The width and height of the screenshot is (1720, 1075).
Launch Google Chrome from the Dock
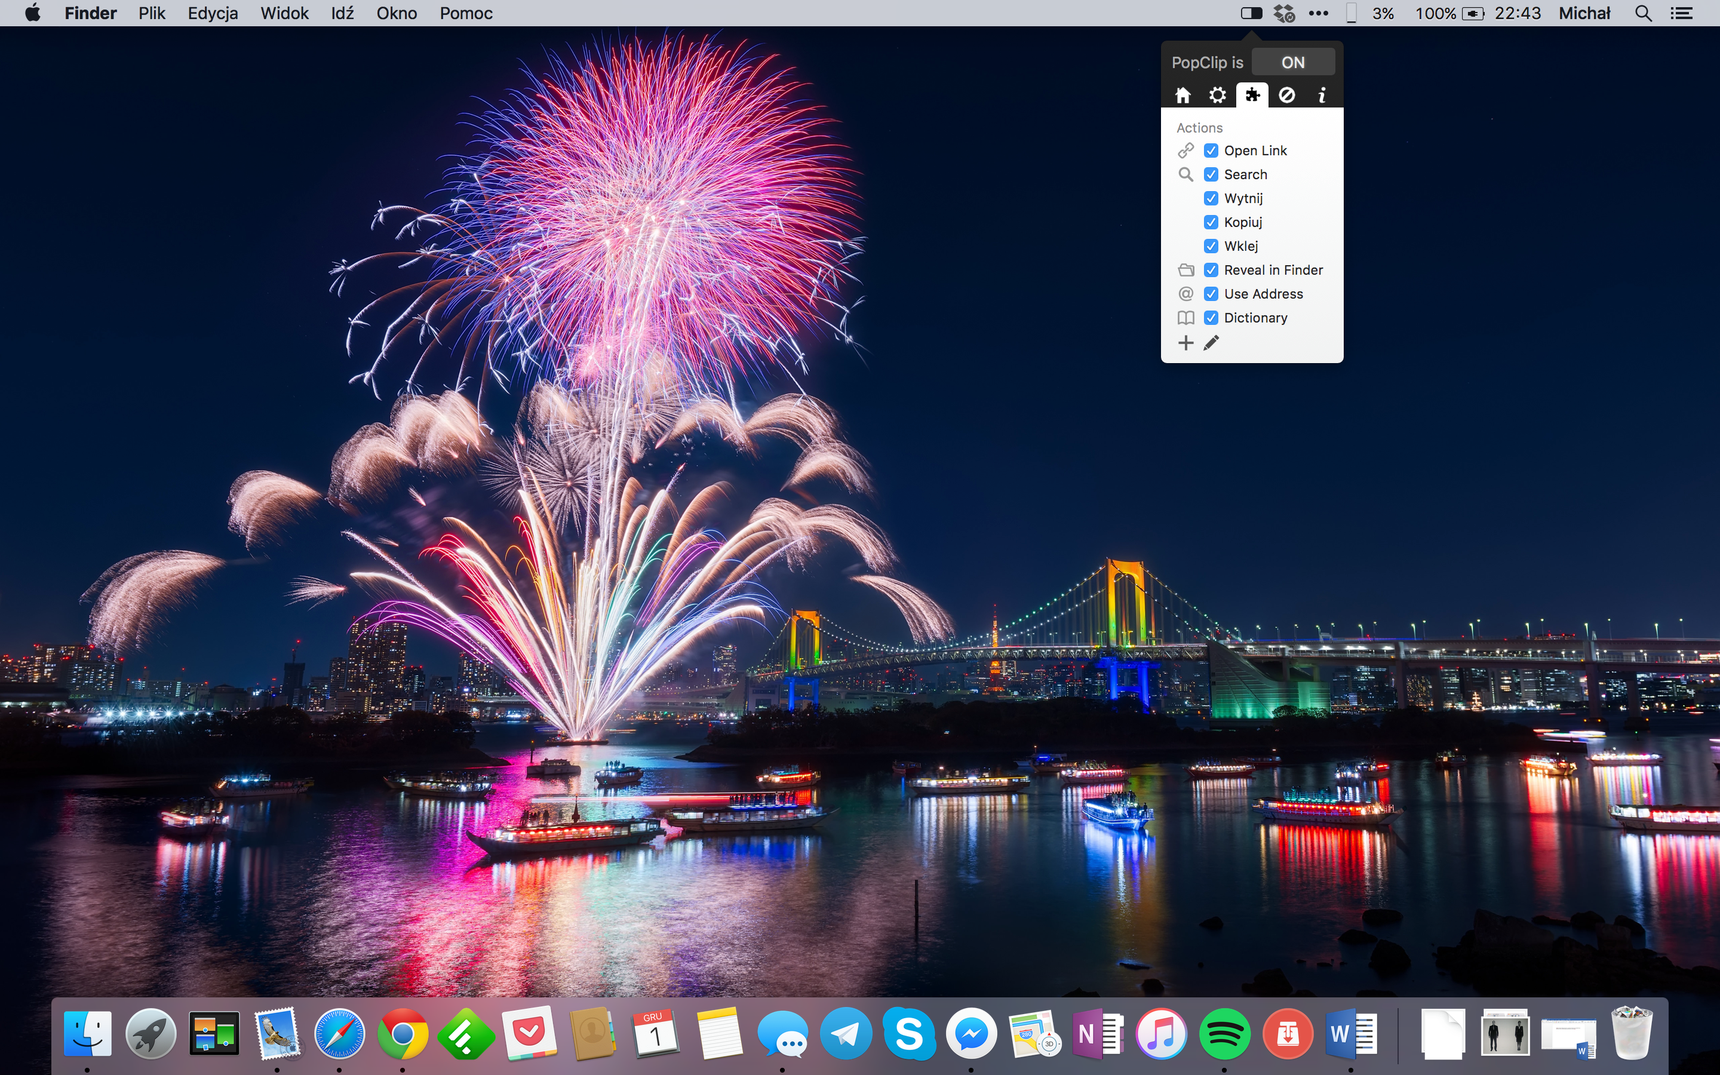coord(403,1034)
